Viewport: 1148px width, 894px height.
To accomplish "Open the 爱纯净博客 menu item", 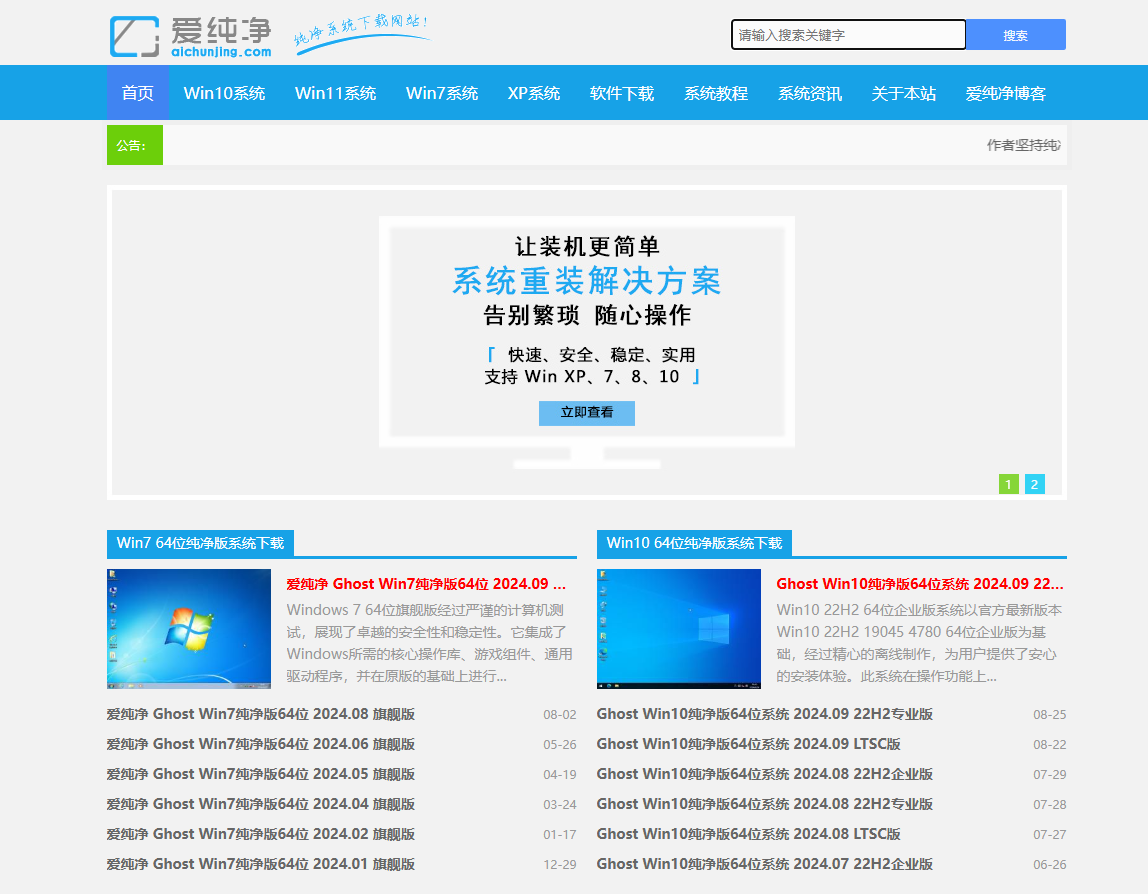I will pyautogui.click(x=1005, y=93).
